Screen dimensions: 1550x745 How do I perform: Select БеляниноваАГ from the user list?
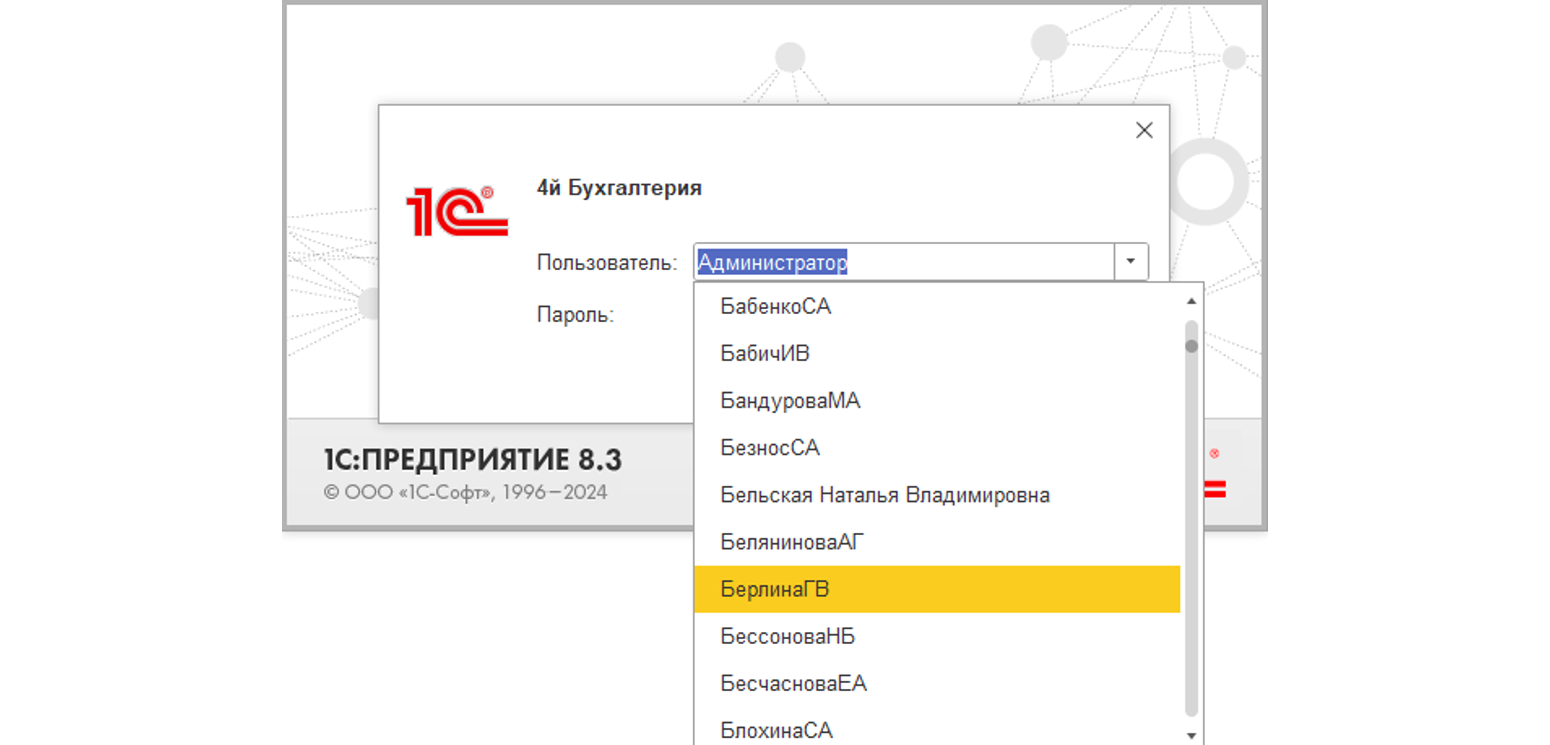pyautogui.click(x=792, y=542)
